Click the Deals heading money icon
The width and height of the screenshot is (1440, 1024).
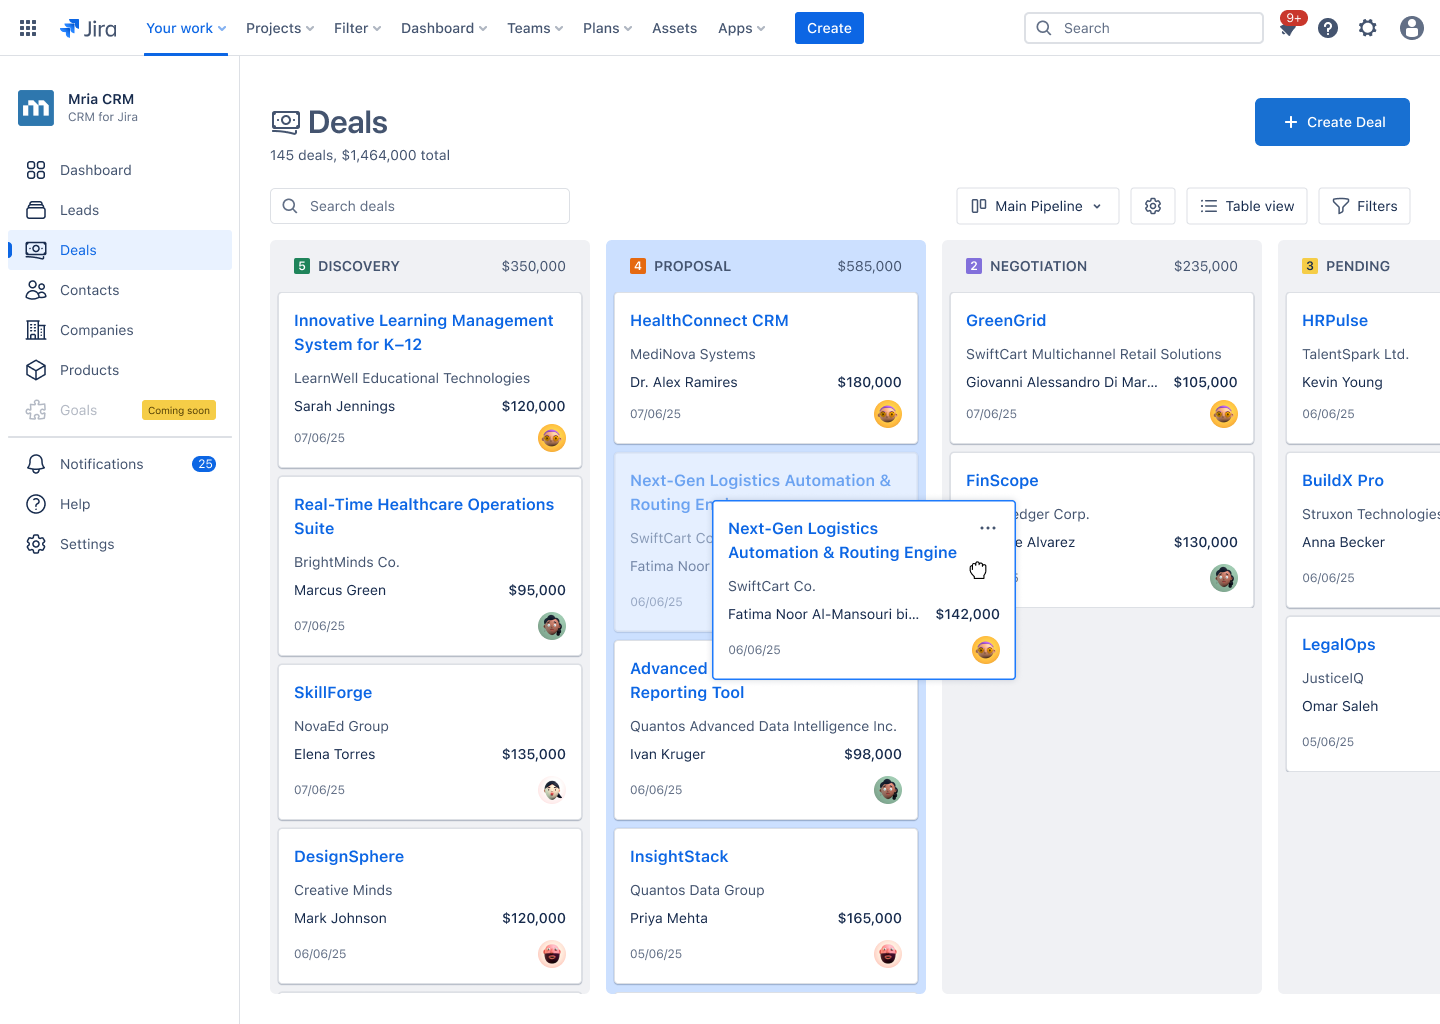coord(285,122)
